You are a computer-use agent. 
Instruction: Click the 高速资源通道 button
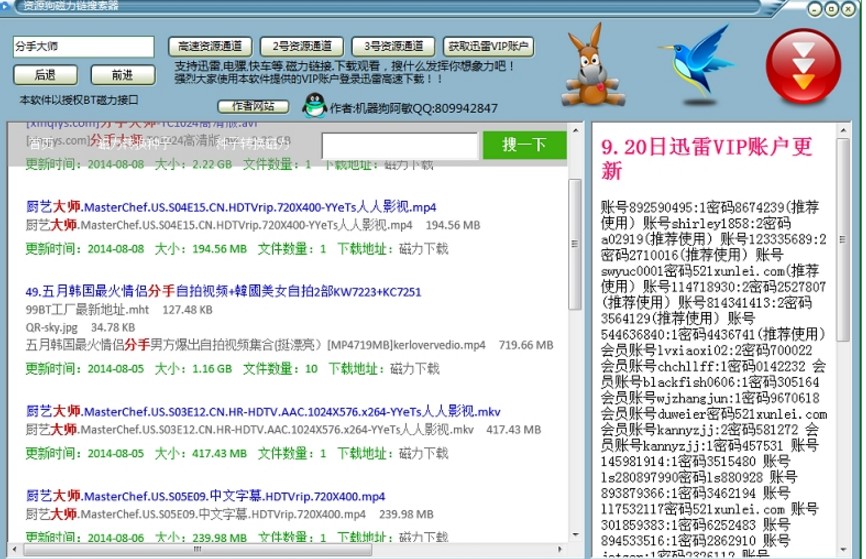click(210, 46)
